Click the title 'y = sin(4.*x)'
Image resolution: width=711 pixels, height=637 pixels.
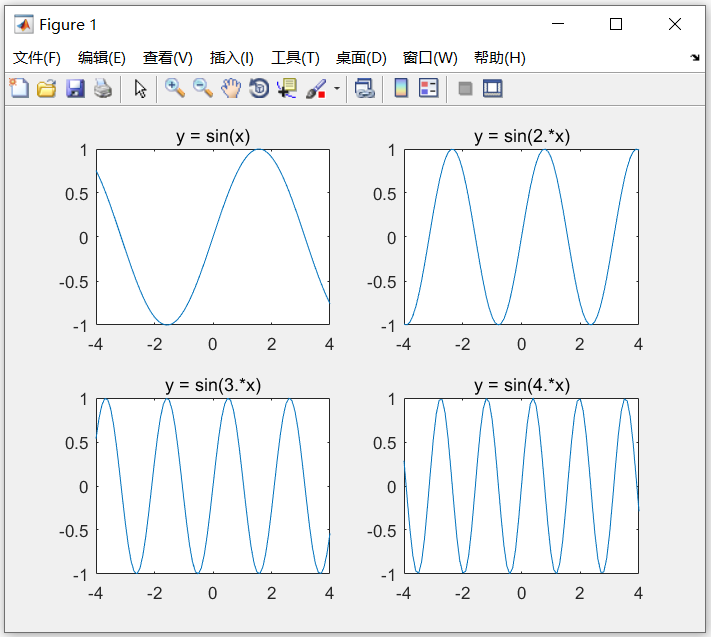522,385
